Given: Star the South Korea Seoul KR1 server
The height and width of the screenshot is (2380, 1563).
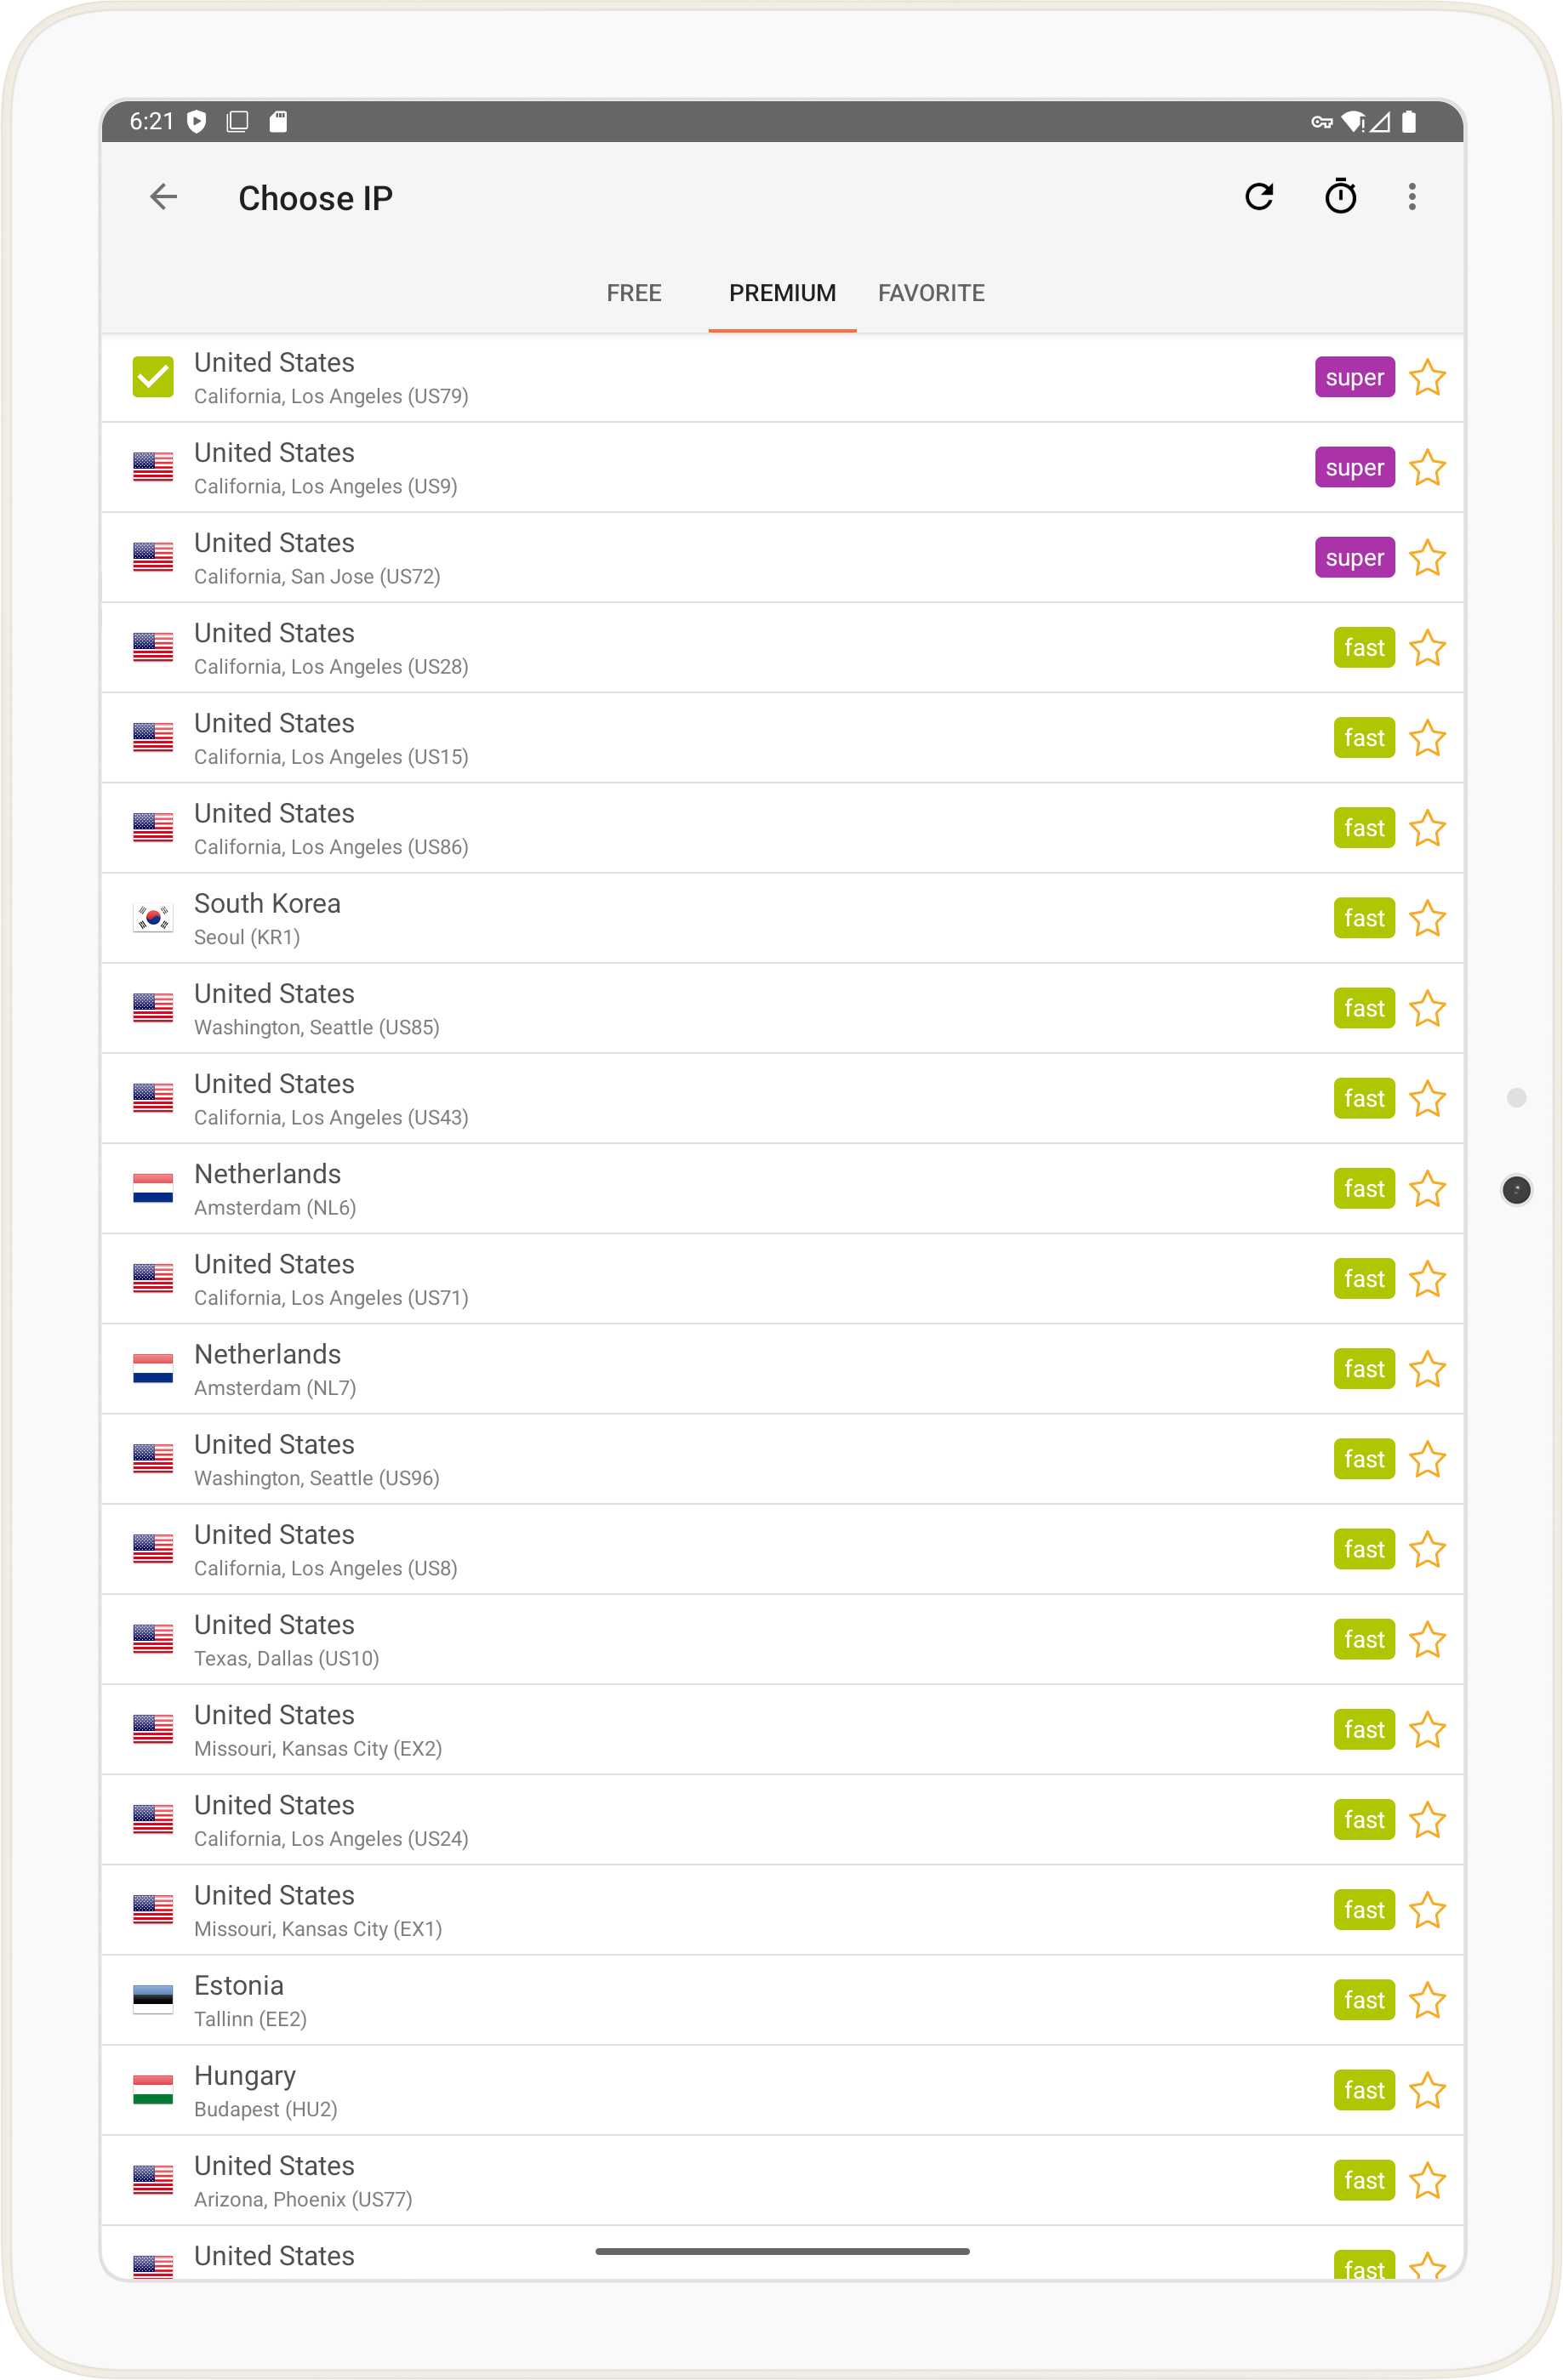Looking at the screenshot, I should [1427, 919].
